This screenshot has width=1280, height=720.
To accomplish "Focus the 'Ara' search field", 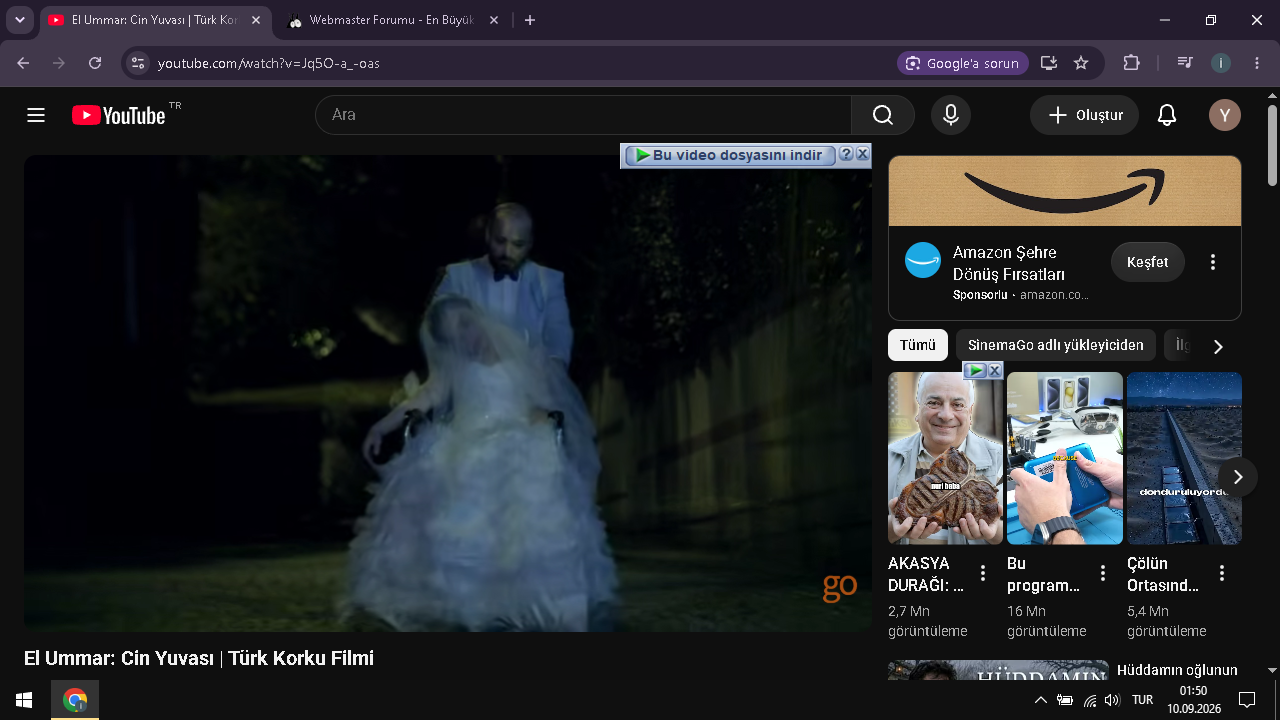I will point(583,115).
